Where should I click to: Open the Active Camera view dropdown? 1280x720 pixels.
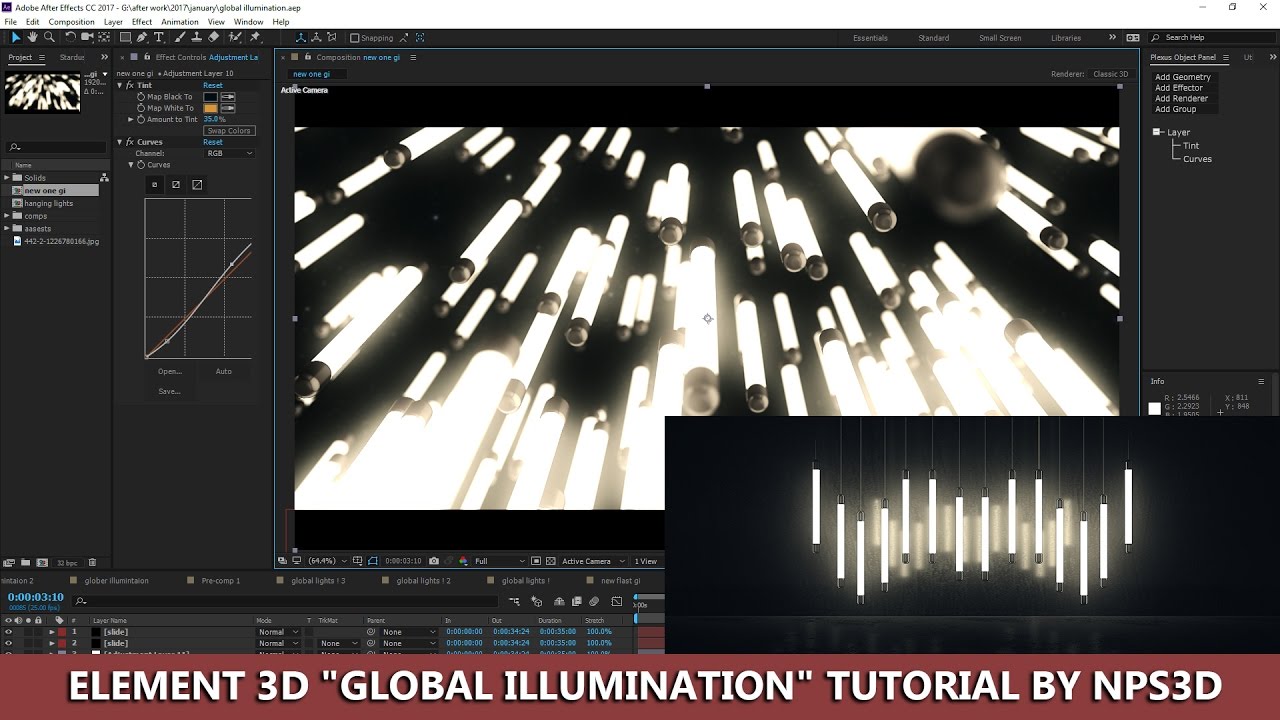pyautogui.click(x=593, y=561)
